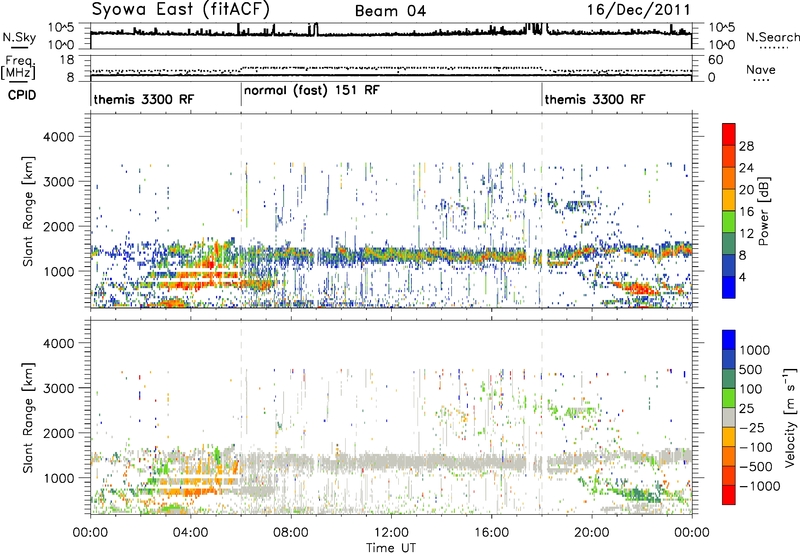Click the '16:00' time axis label
Viewport: 800px width, 554px height.
pyautogui.click(x=491, y=533)
